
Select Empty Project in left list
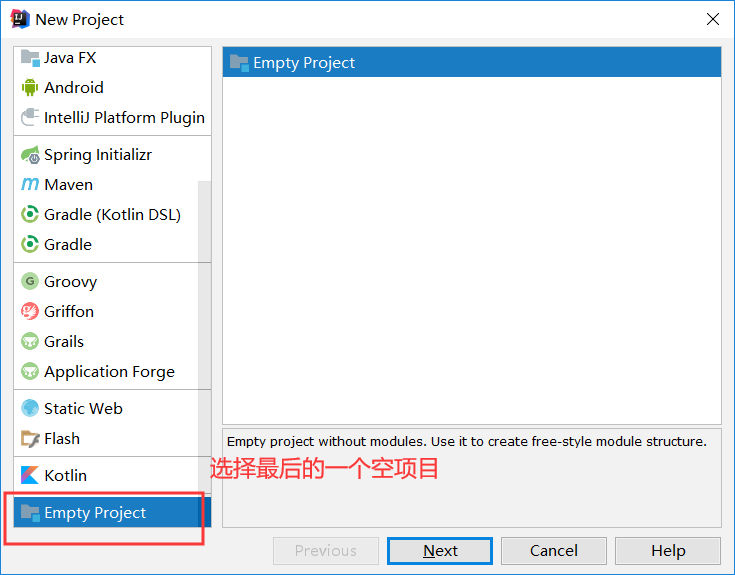(112, 512)
